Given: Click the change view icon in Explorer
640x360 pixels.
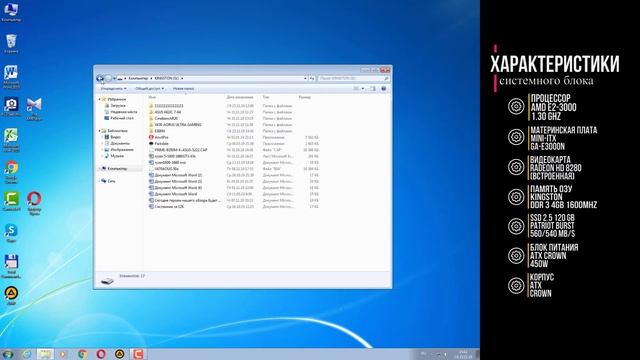Looking at the screenshot, I should point(356,89).
